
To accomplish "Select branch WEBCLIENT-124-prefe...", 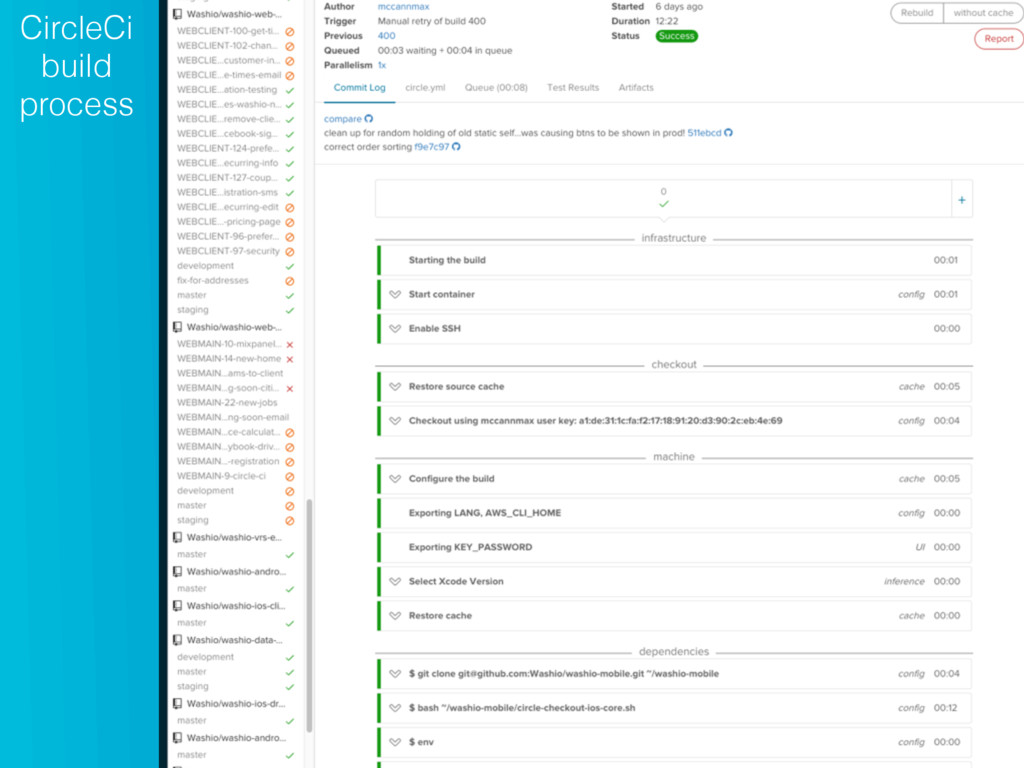I will click(x=227, y=148).
